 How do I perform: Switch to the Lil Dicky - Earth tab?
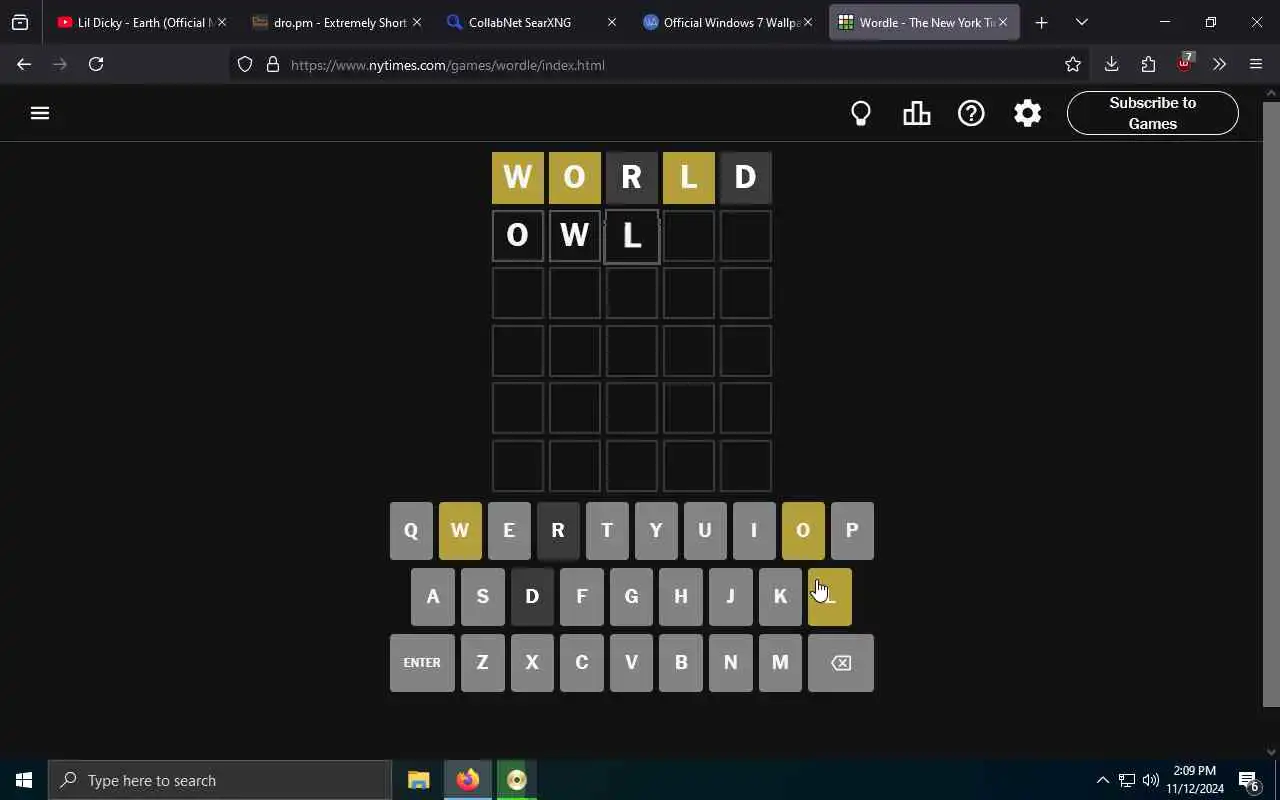pyautogui.click(x=141, y=22)
